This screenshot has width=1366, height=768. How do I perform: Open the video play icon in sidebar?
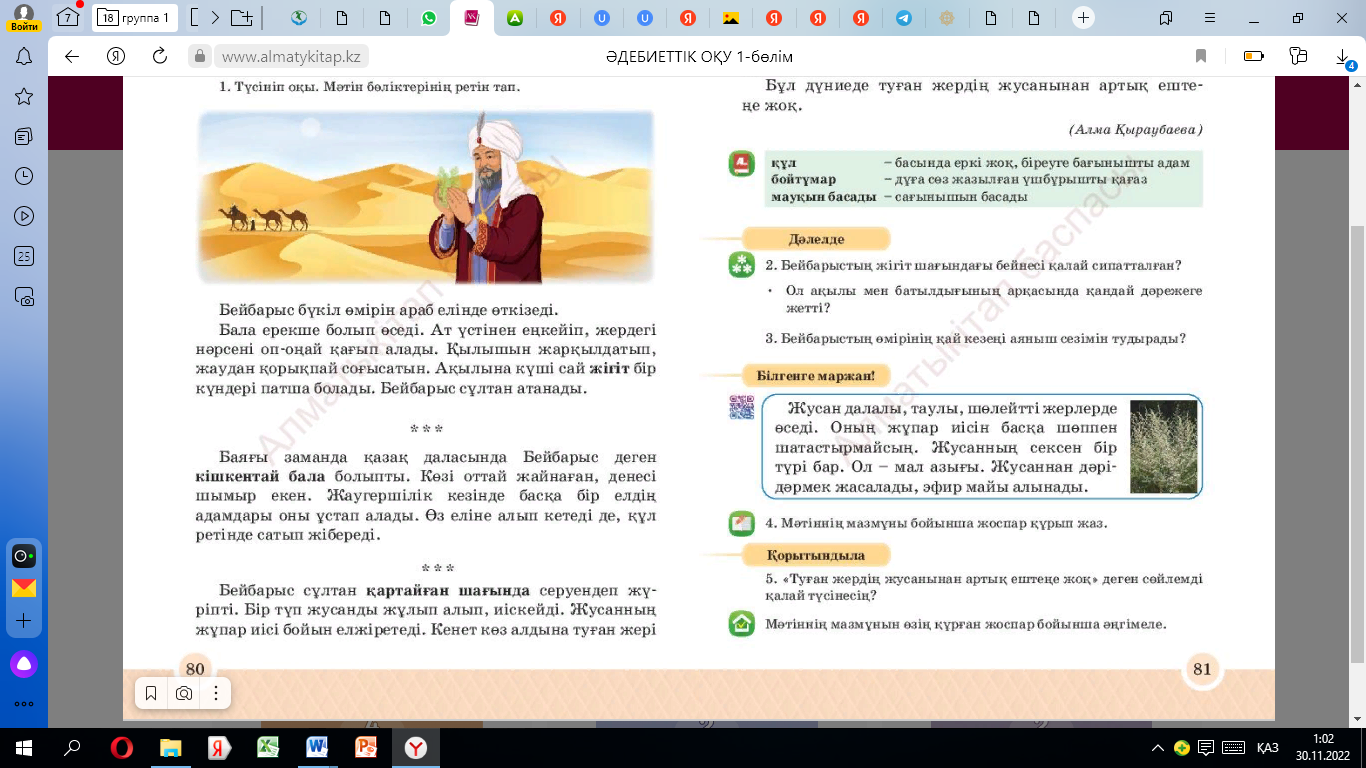24,216
